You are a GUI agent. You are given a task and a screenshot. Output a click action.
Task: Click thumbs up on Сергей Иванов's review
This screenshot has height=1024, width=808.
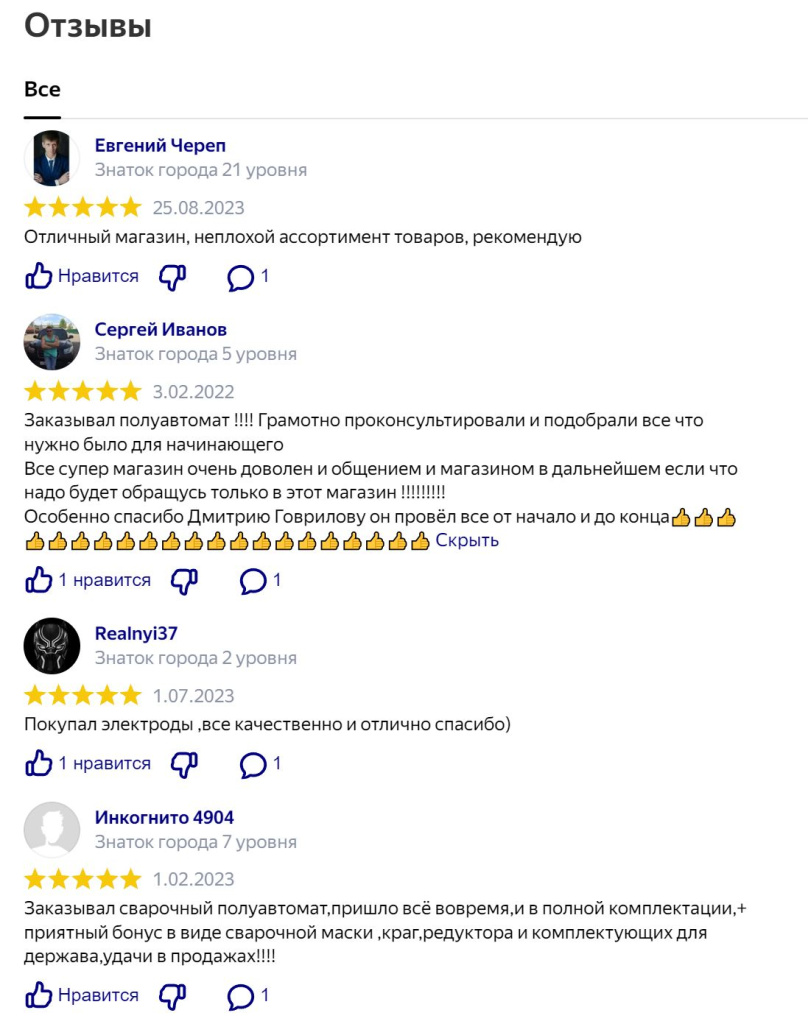point(88,581)
